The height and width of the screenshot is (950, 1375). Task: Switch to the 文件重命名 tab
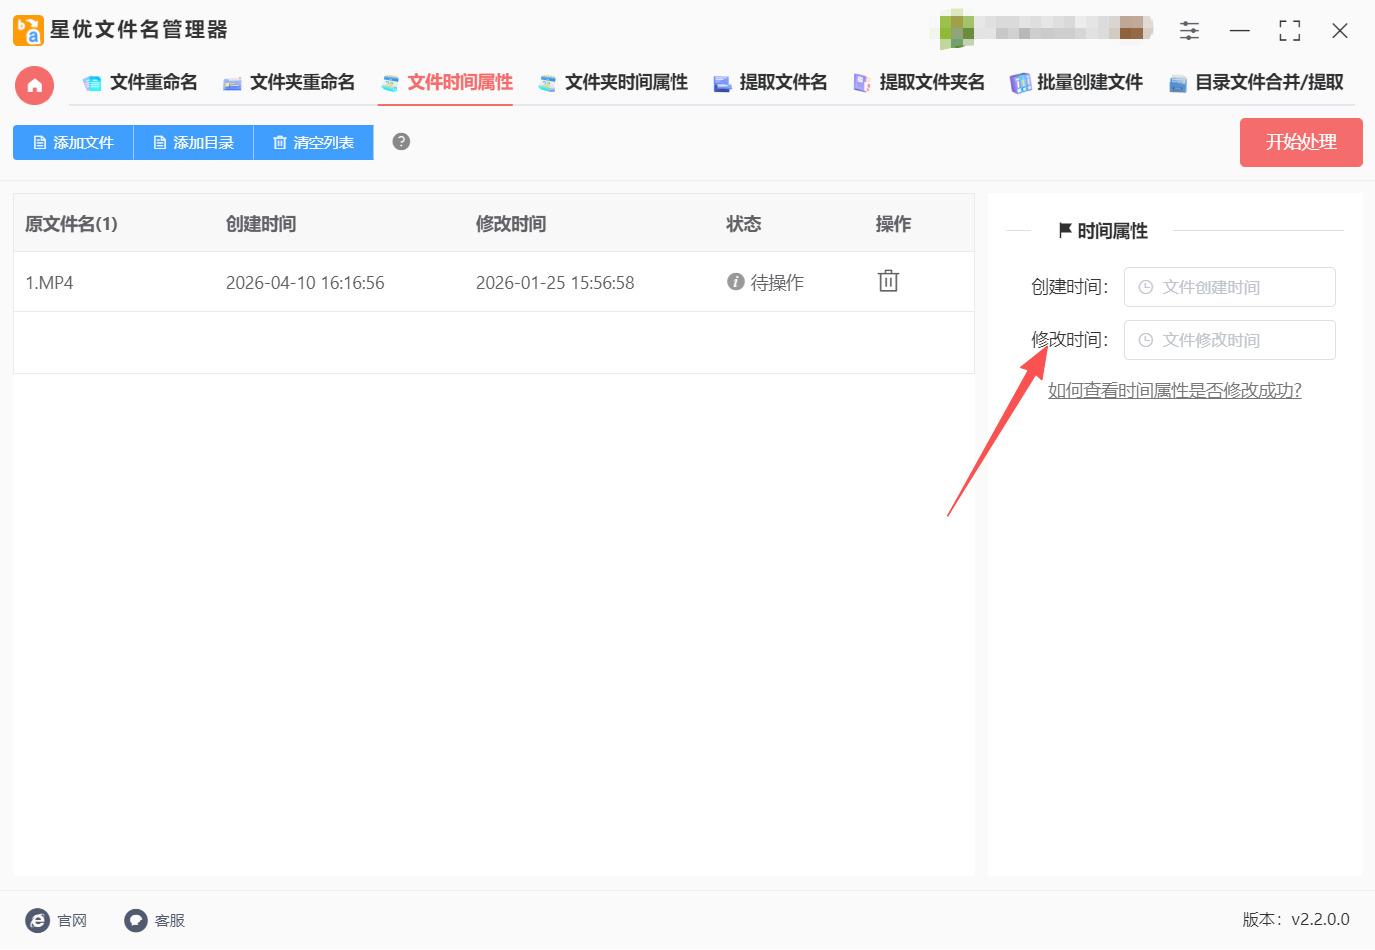(140, 82)
